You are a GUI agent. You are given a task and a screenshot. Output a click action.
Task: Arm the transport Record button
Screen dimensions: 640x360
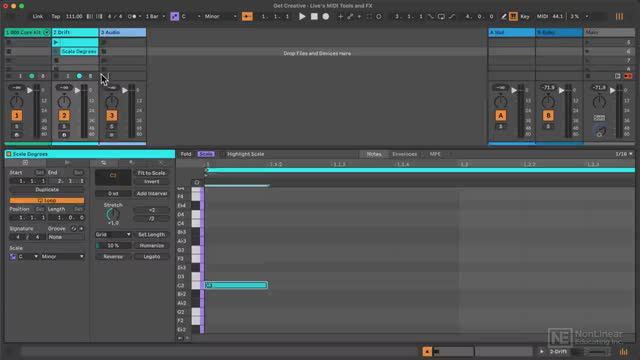click(x=326, y=16)
